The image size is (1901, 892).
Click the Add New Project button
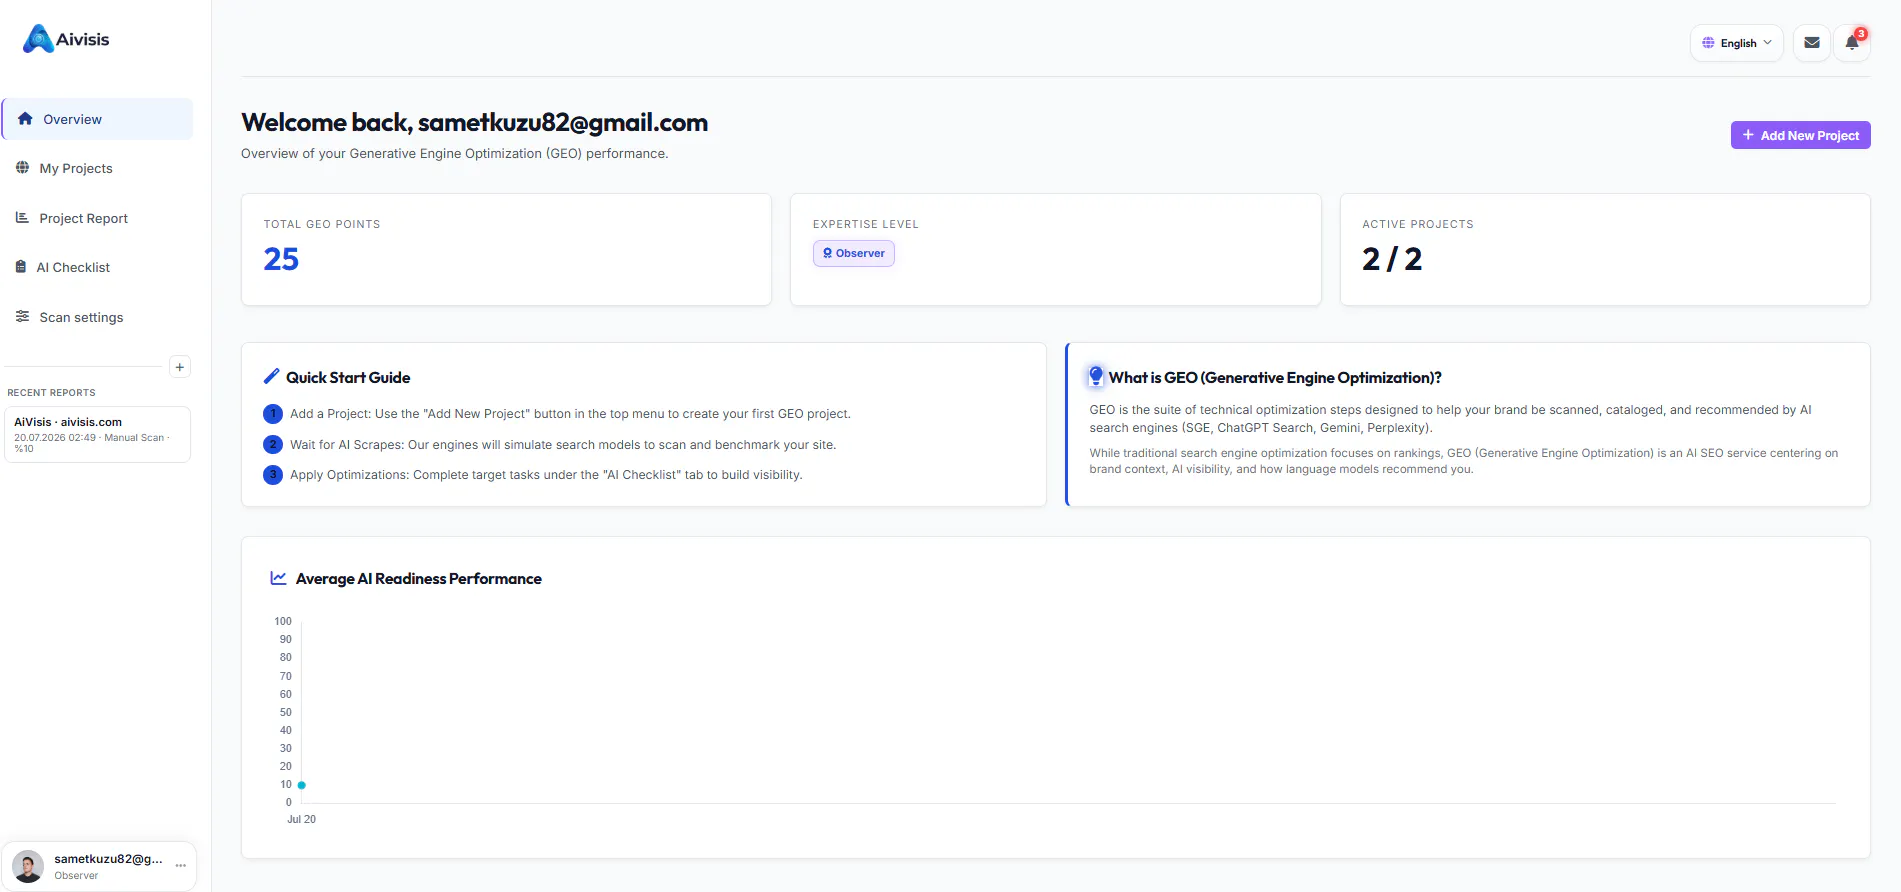(1800, 135)
